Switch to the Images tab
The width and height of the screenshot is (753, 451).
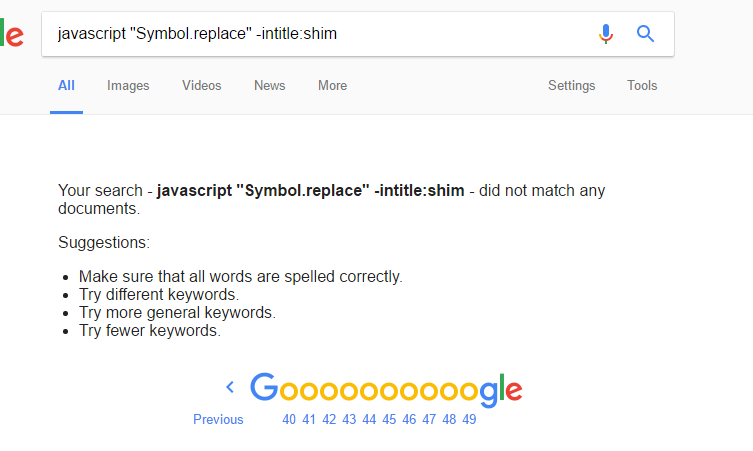(128, 85)
